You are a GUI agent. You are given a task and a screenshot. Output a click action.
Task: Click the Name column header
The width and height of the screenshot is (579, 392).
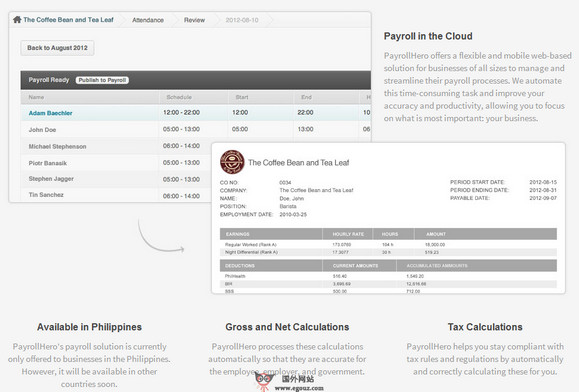(x=36, y=97)
